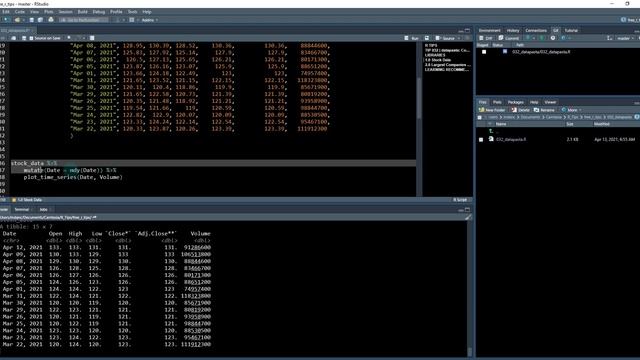The image size is (640, 360).
Task: Select the '1.0 Stock Data' outline entry
Action: click(x=438, y=60)
